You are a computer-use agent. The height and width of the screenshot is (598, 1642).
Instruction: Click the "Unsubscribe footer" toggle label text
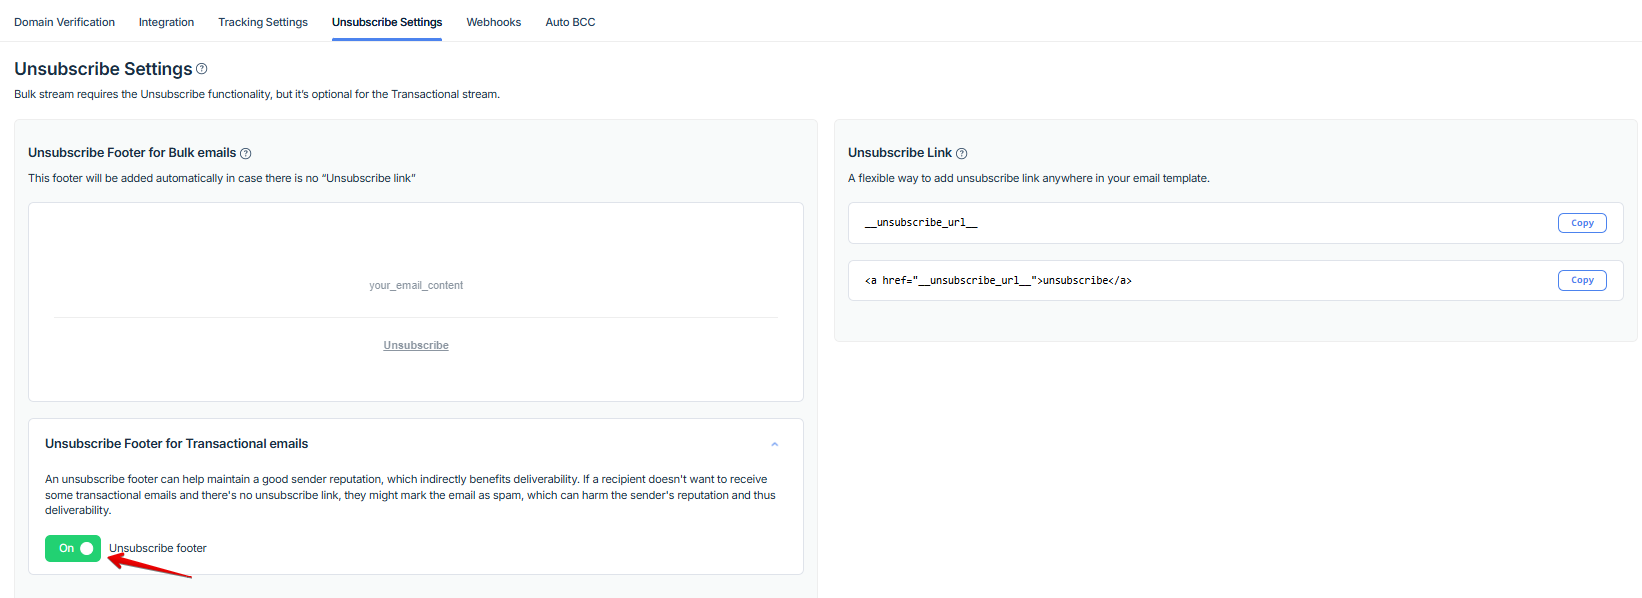coord(158,548)
